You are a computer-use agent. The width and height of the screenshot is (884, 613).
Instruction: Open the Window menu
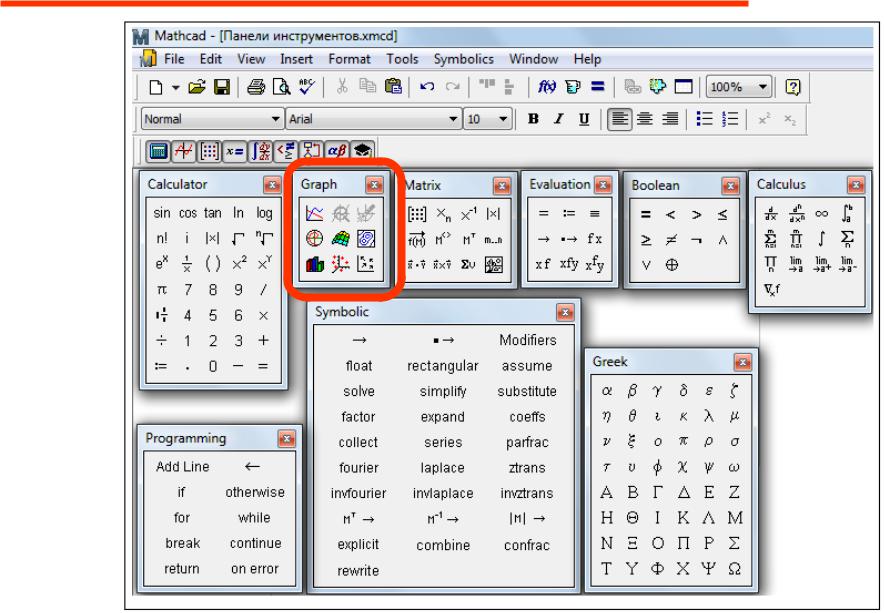(533, 59)
